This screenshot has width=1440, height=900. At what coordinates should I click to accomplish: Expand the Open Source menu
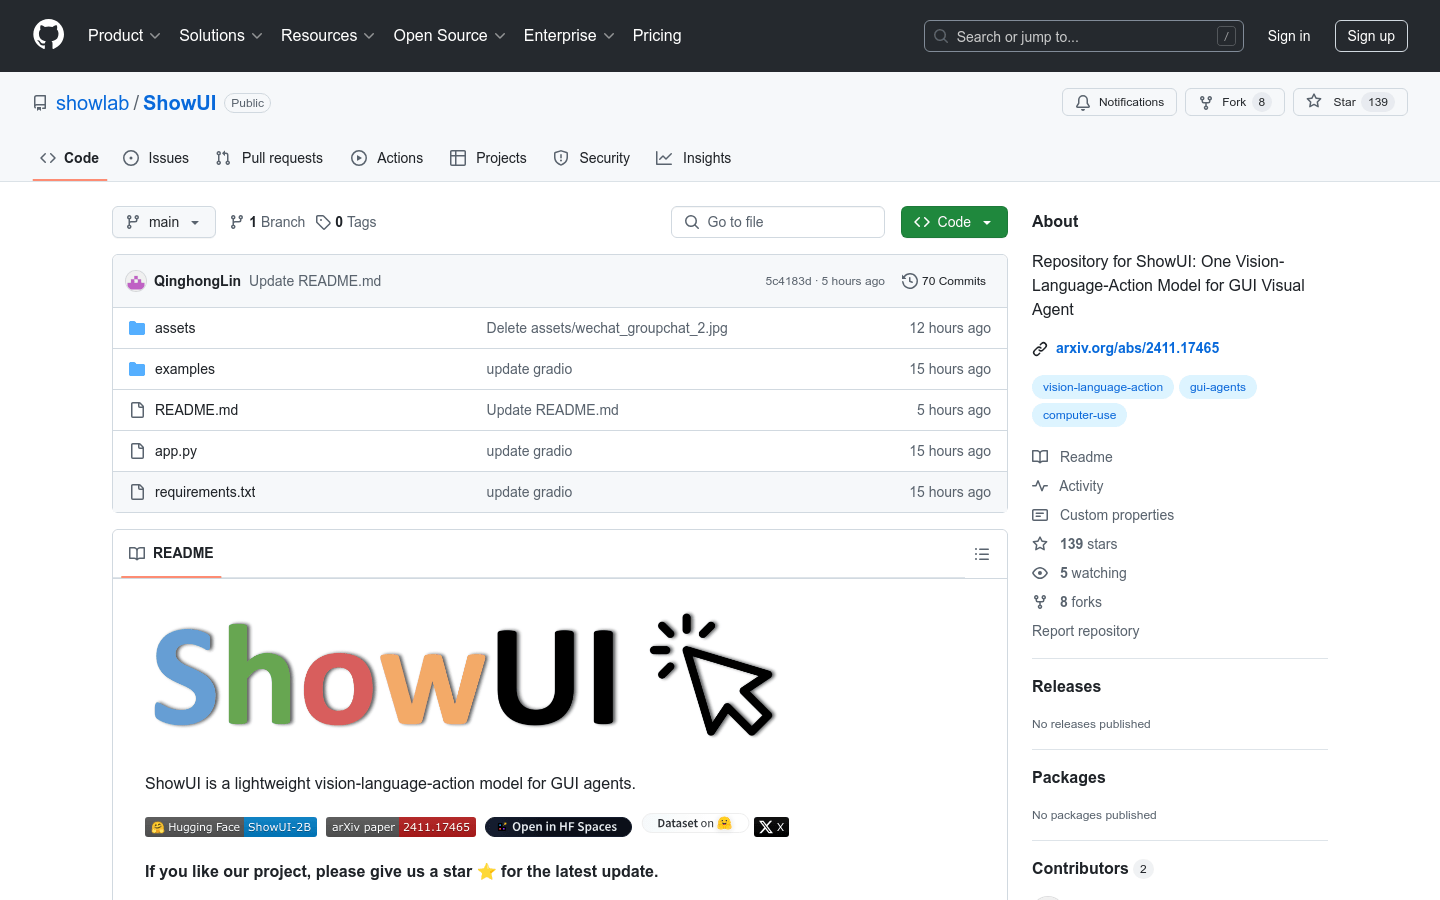450,35
